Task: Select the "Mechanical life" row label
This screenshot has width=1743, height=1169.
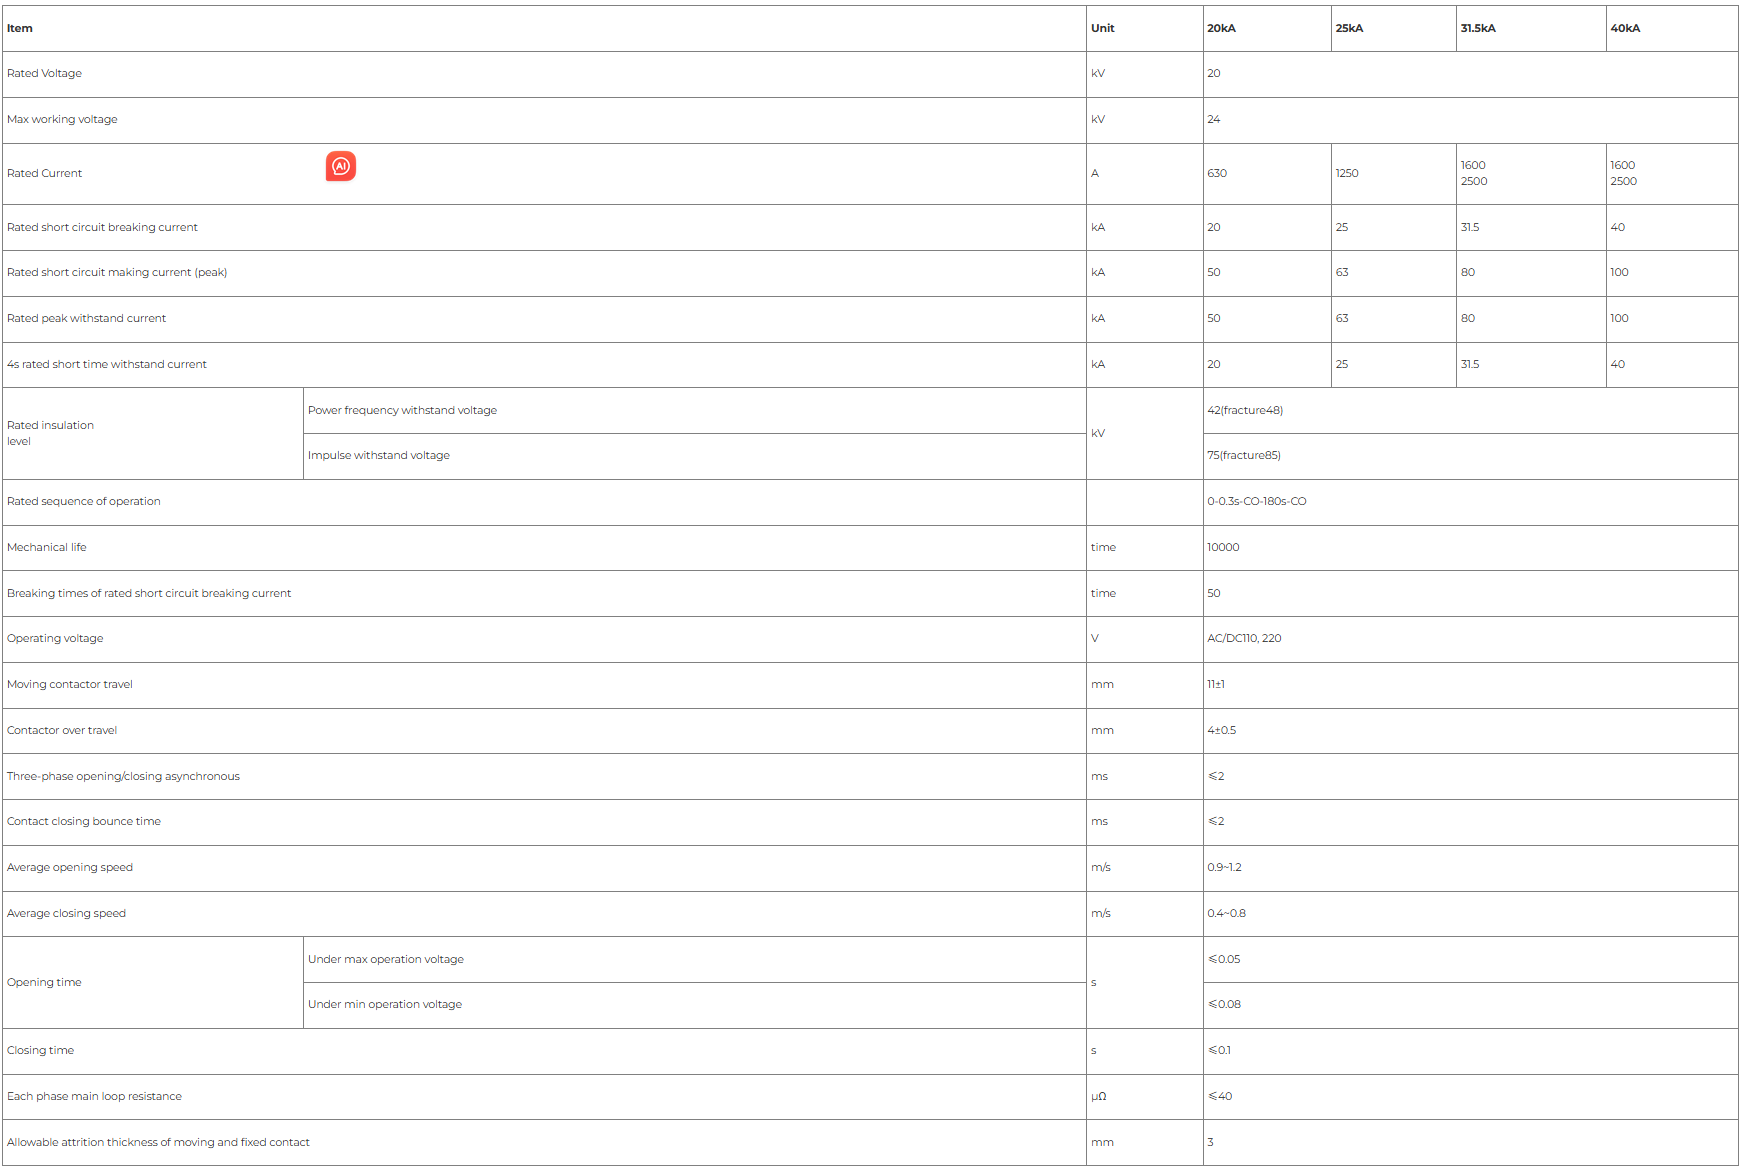Action: [x=47, y=548]
